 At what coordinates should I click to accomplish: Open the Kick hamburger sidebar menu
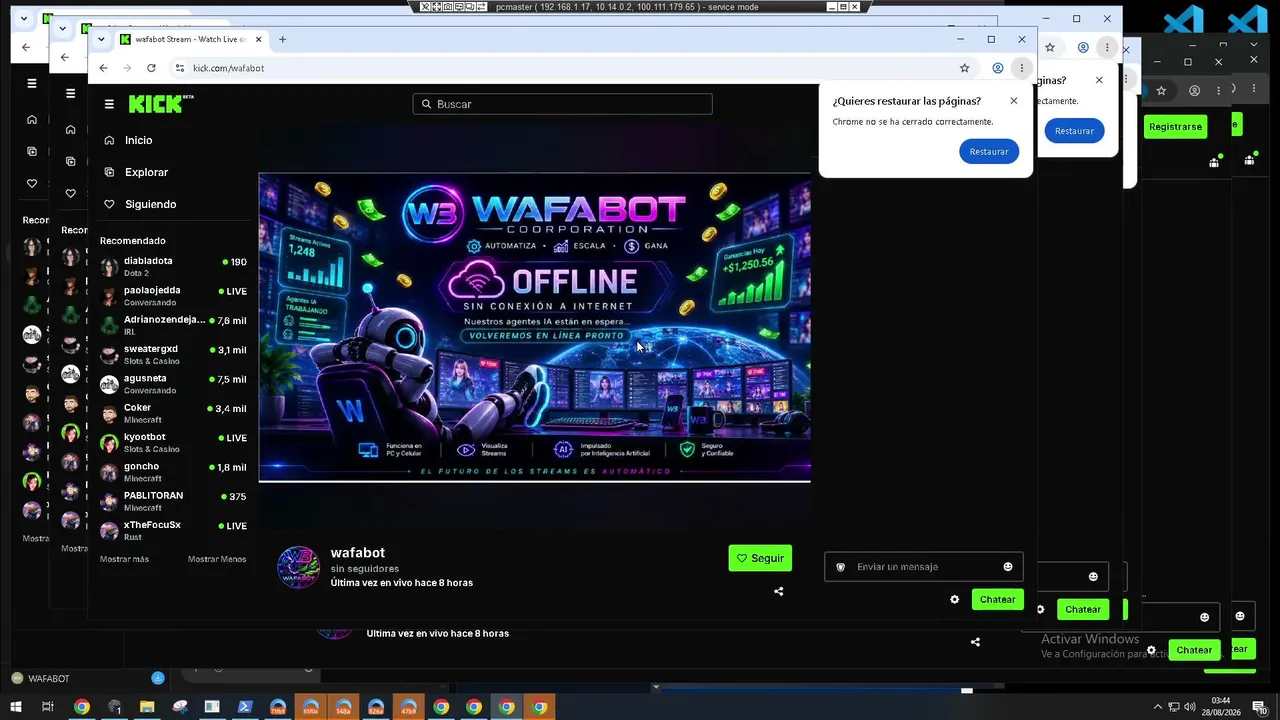109,104
